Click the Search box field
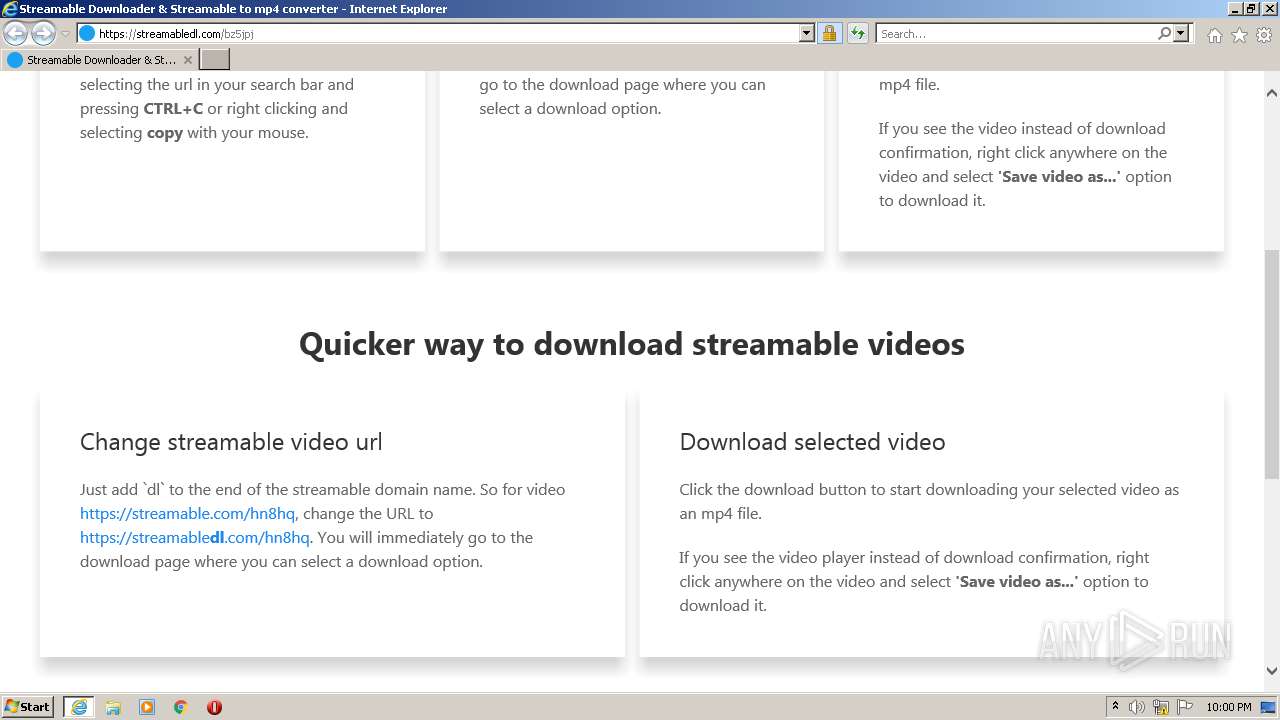1280x720 pixels. tap(1015, 33)
